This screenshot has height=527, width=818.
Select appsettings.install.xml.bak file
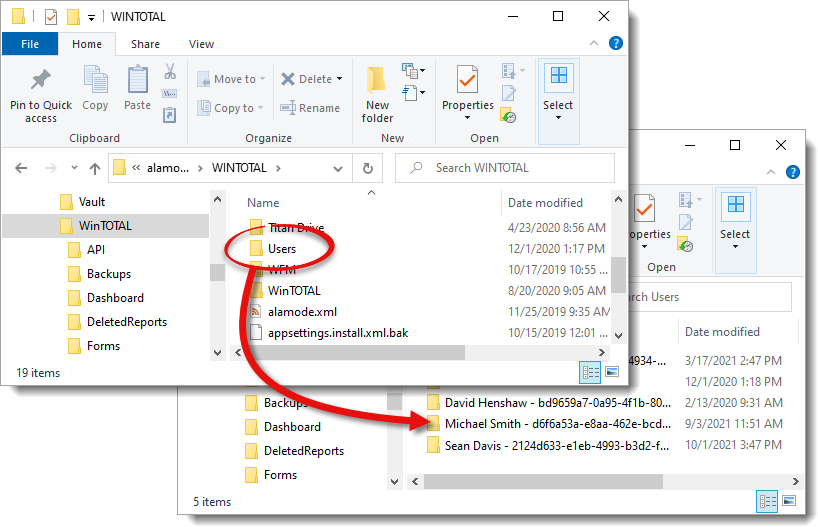pyautogui.click(x=330, y=333)
